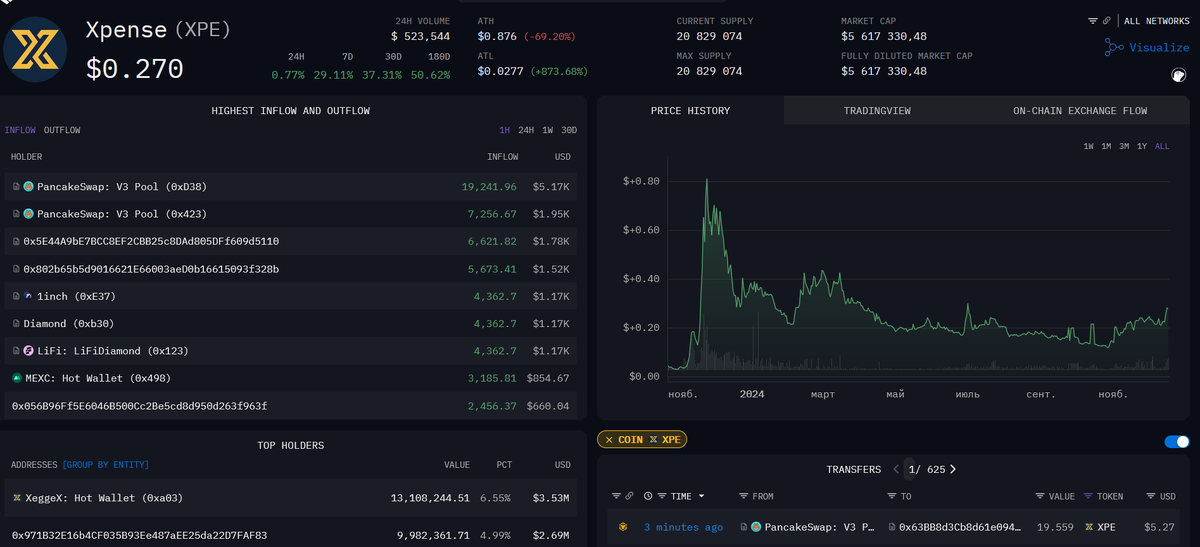Switch to On-Chain Exchange Flow tab

click(x=1080, y=111)
